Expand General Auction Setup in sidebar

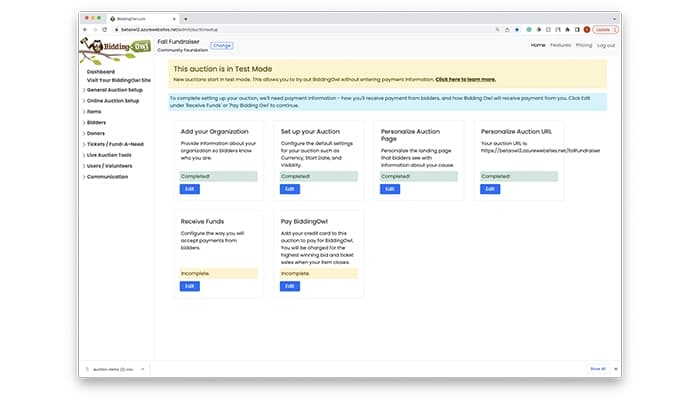[112, 90]
